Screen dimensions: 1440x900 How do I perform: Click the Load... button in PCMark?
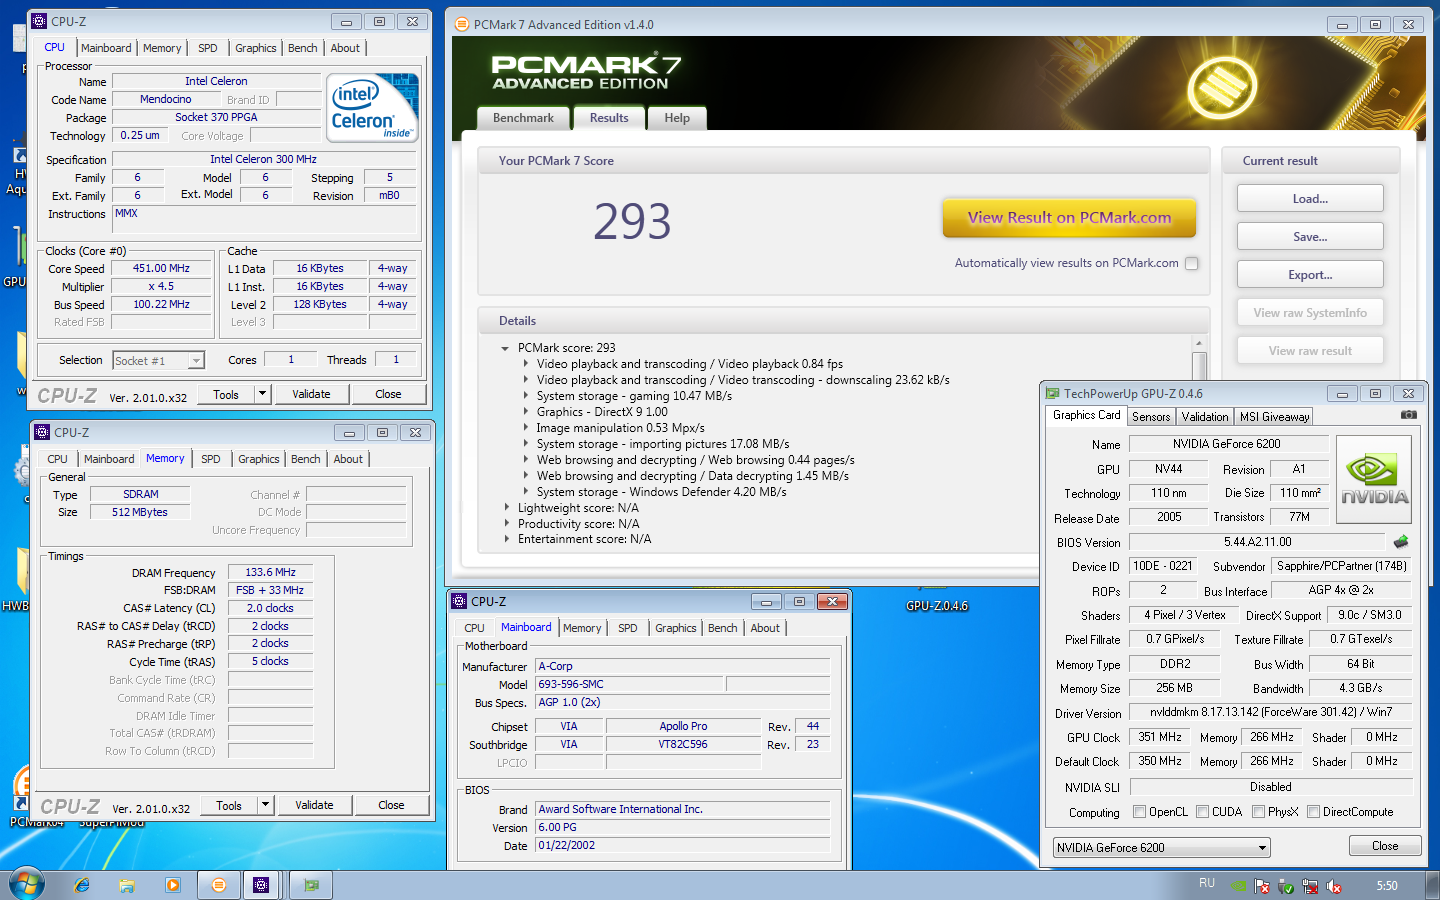coord(1310,199)
